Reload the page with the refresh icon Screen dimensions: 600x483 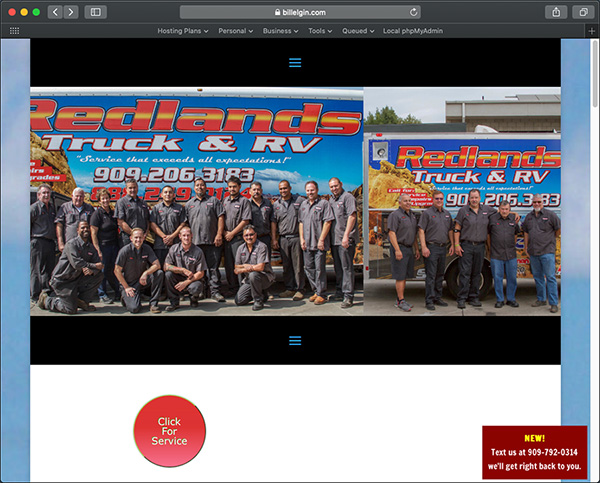[413, 12]
